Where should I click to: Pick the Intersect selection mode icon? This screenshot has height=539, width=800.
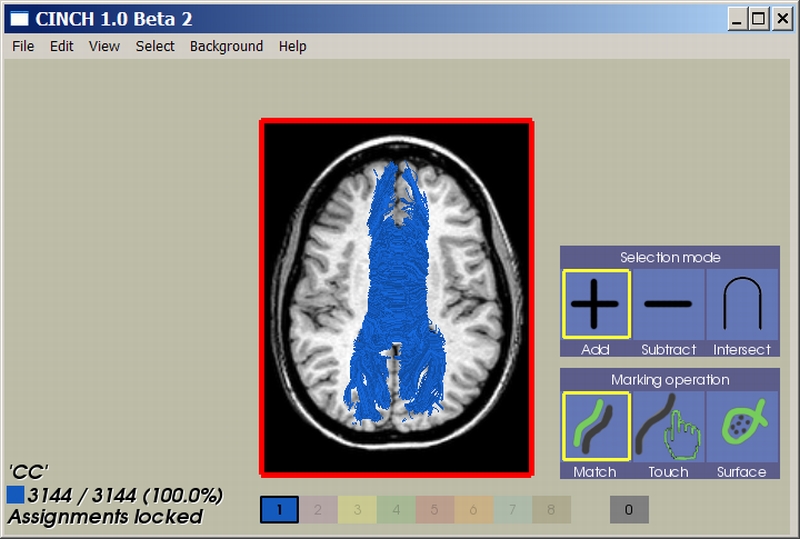[x=742, y=305]
